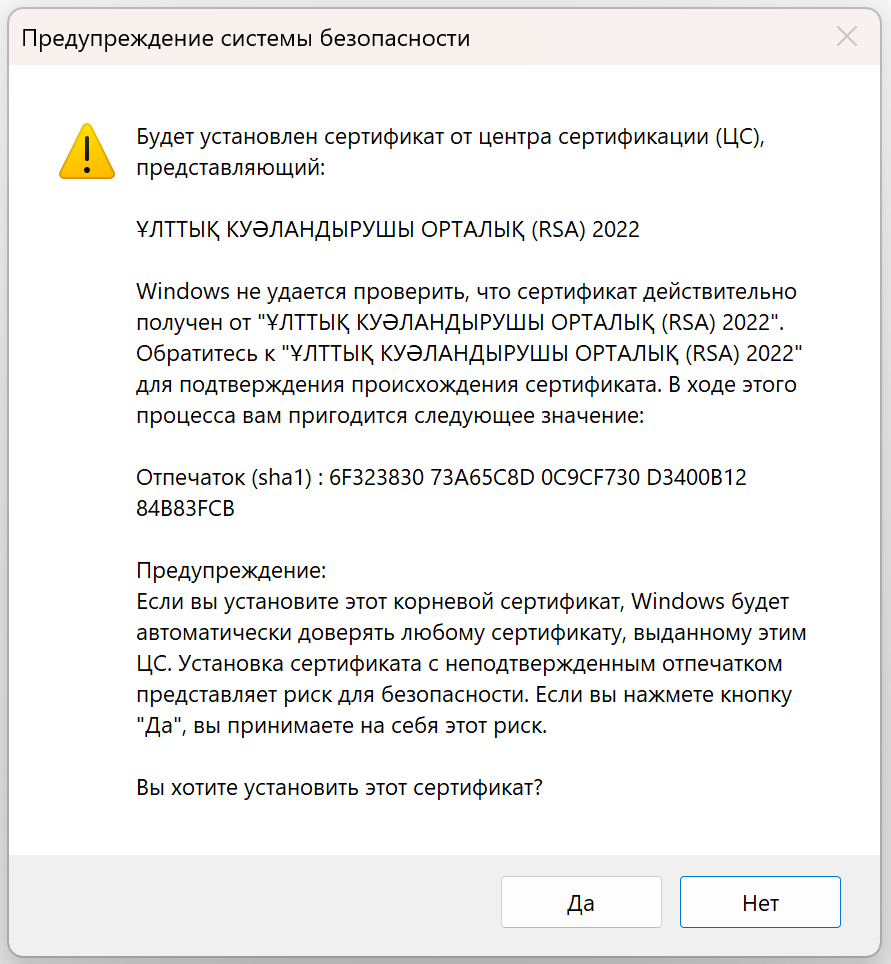Click the question Вы хотите установить этот сертификат?
Screen dimensions: 891x964
[339, 787]
